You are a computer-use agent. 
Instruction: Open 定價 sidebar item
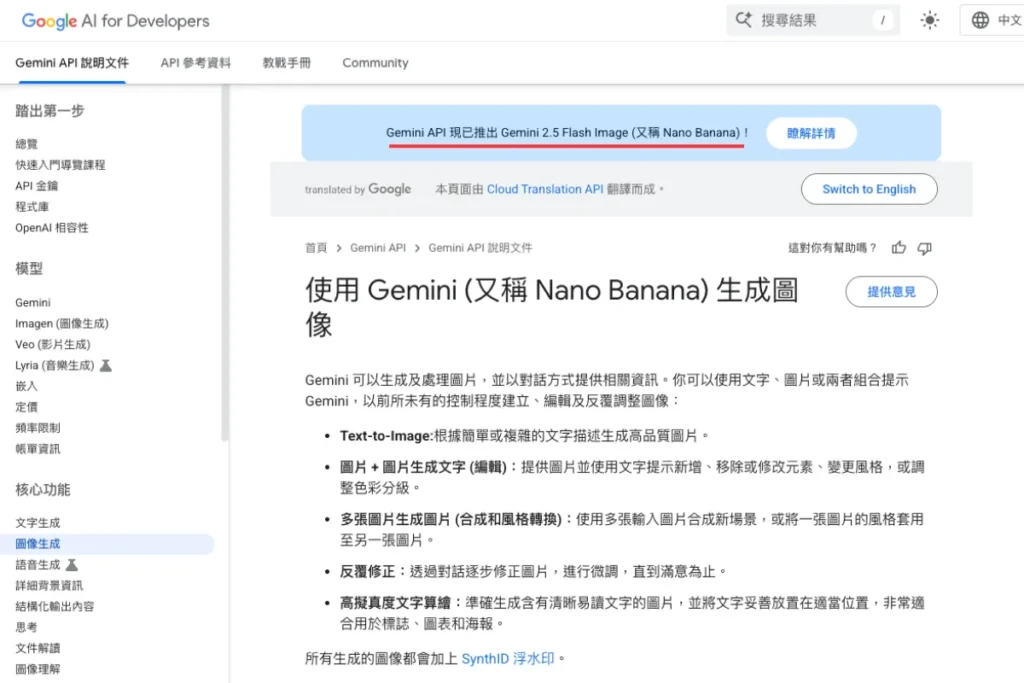click(27, 407)
